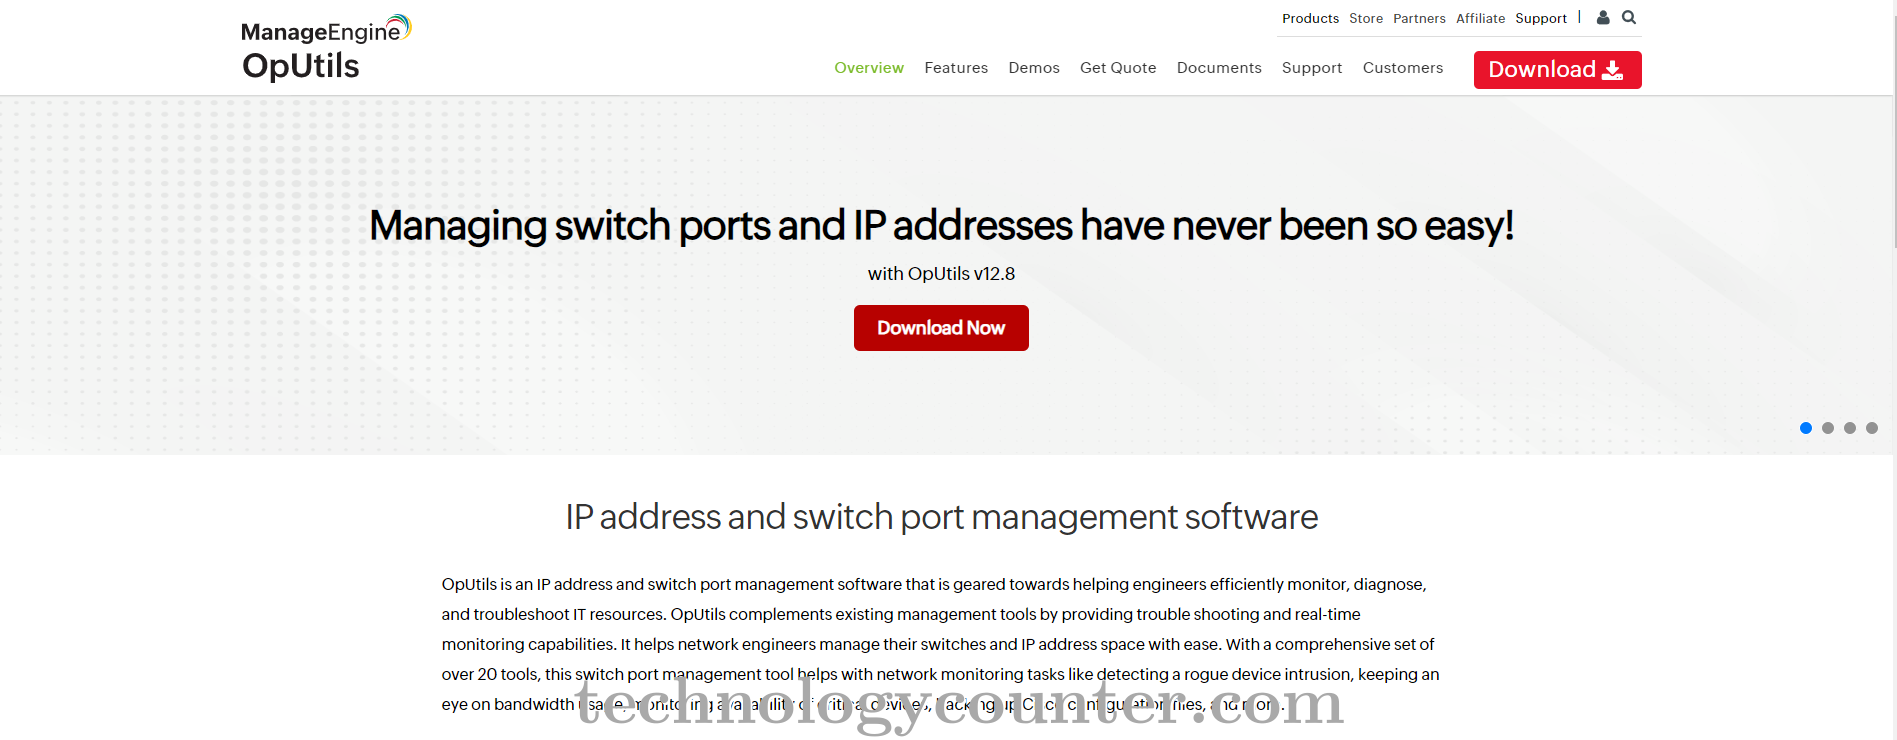
Task: Click the heading 'Managing switch ports and IP addresses'
Action: pos(941,226)
